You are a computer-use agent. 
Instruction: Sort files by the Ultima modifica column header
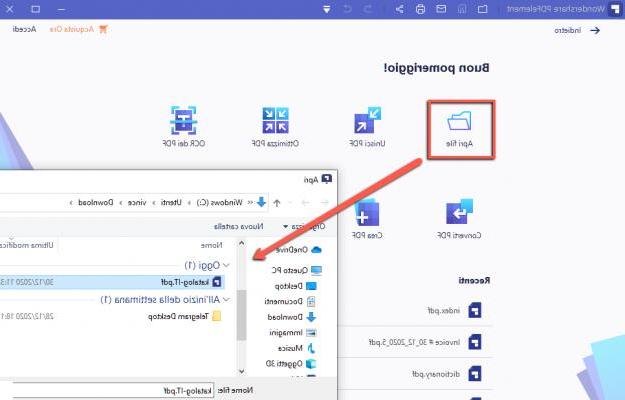[x=26, y=245]
